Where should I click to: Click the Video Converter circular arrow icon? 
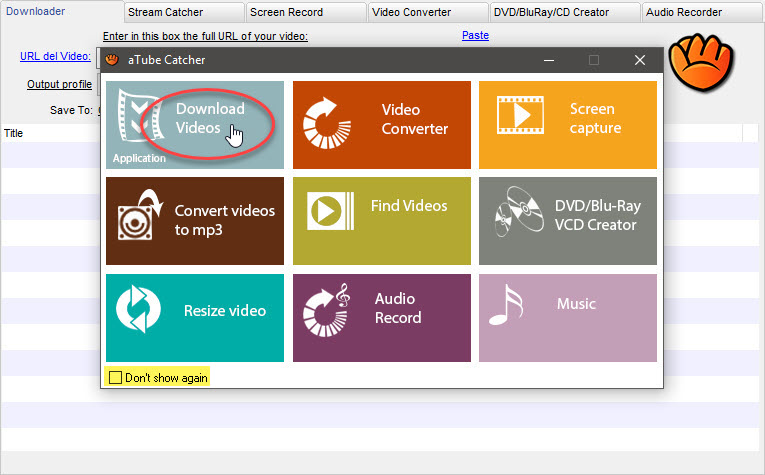click(326, 123)
